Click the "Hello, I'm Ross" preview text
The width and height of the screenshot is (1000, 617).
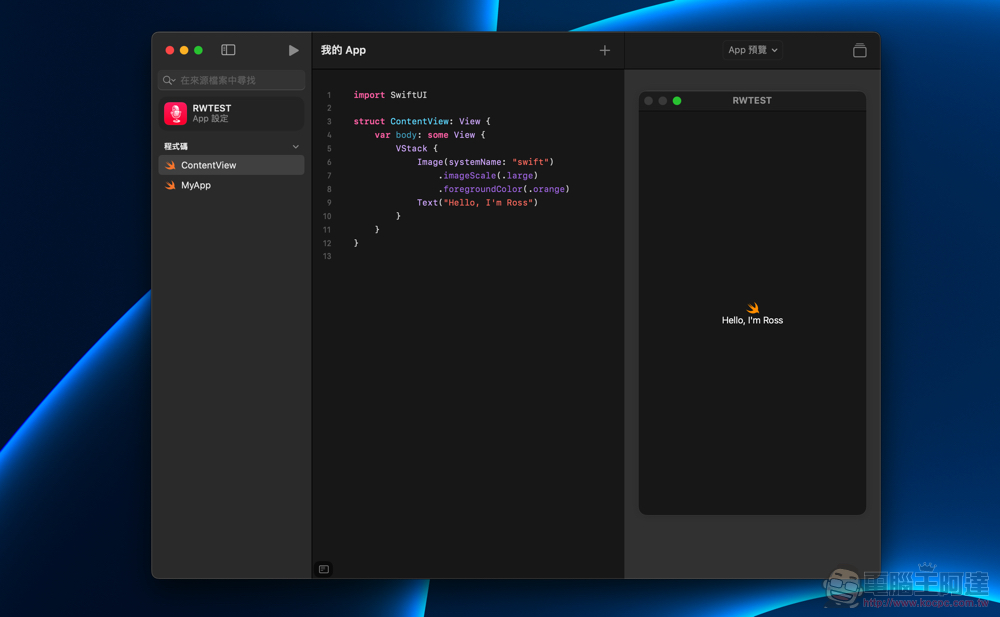(x=752, y=321)
